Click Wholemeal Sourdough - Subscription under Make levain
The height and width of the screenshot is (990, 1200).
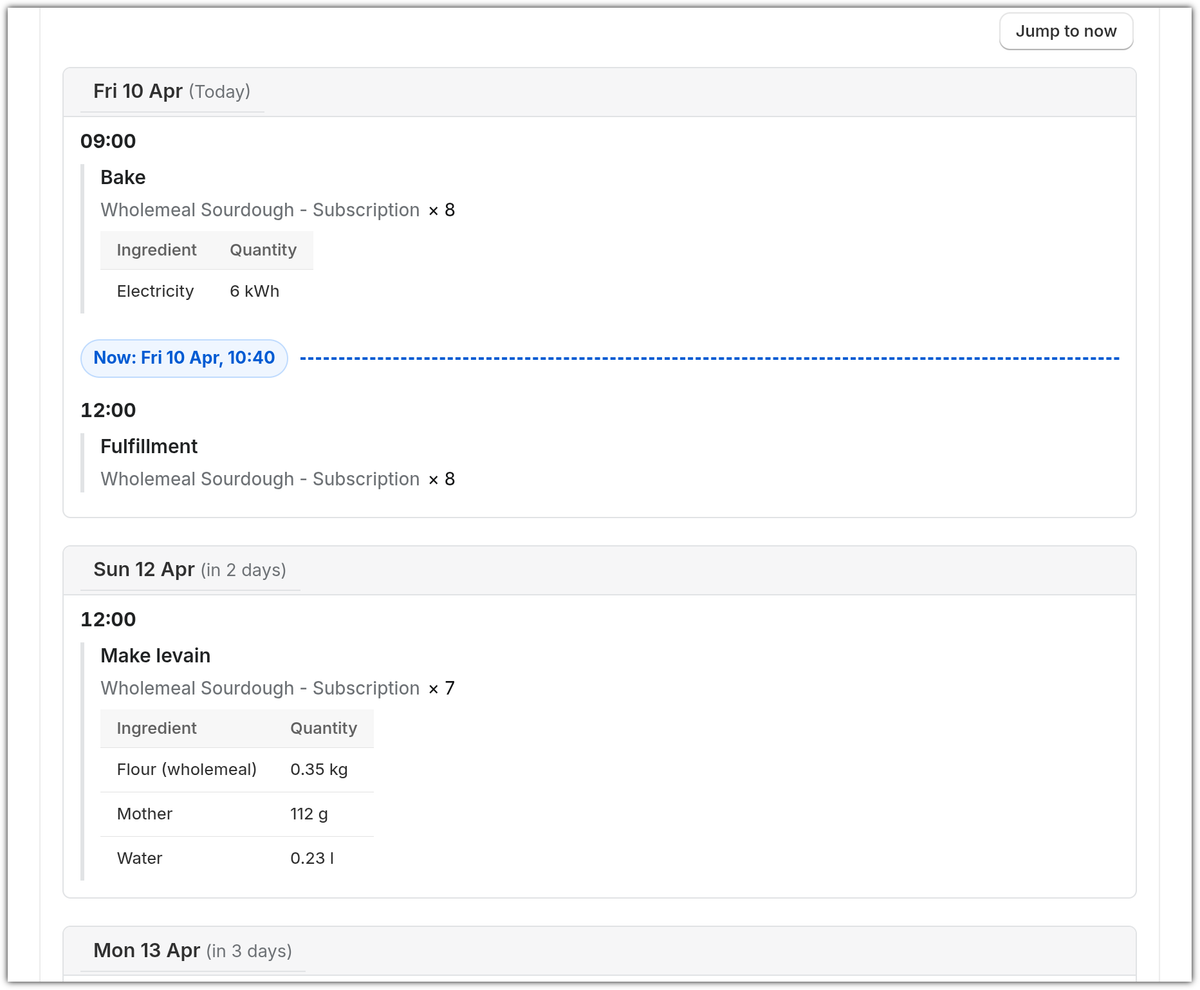(x=260, y=688)
